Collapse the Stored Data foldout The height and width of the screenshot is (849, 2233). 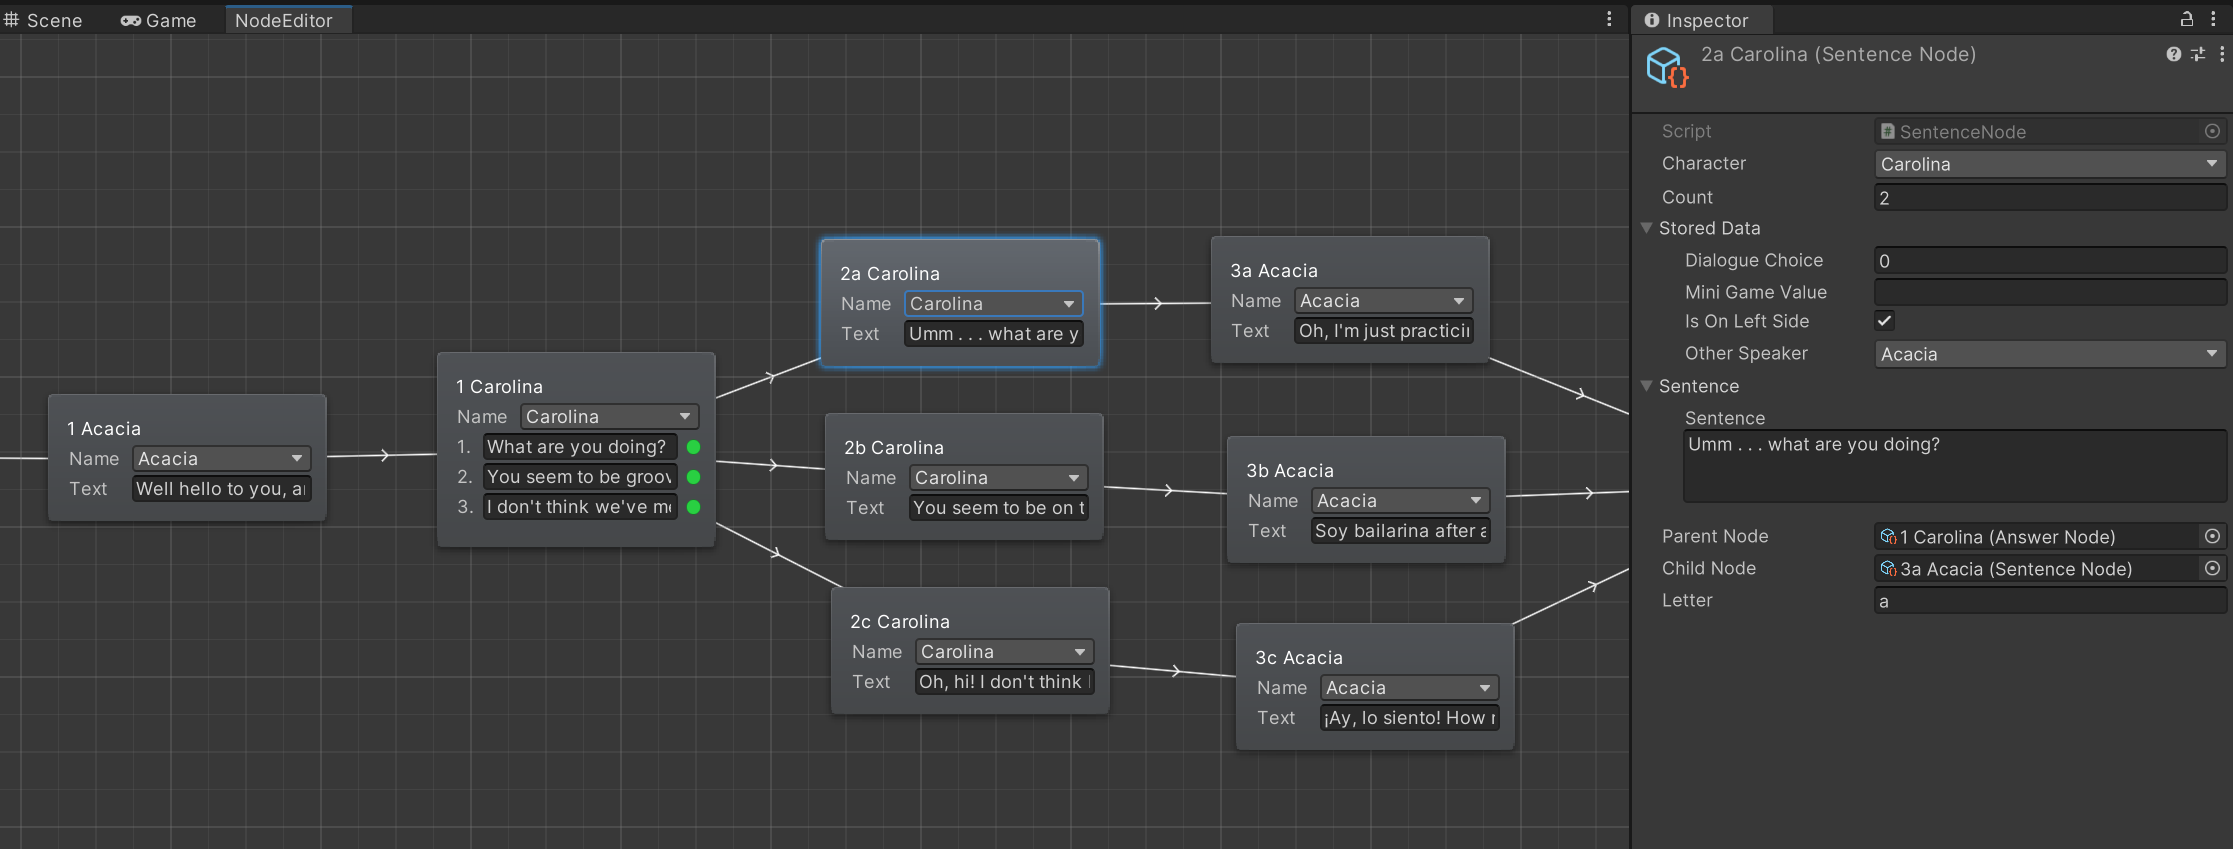pos(1647,228)
